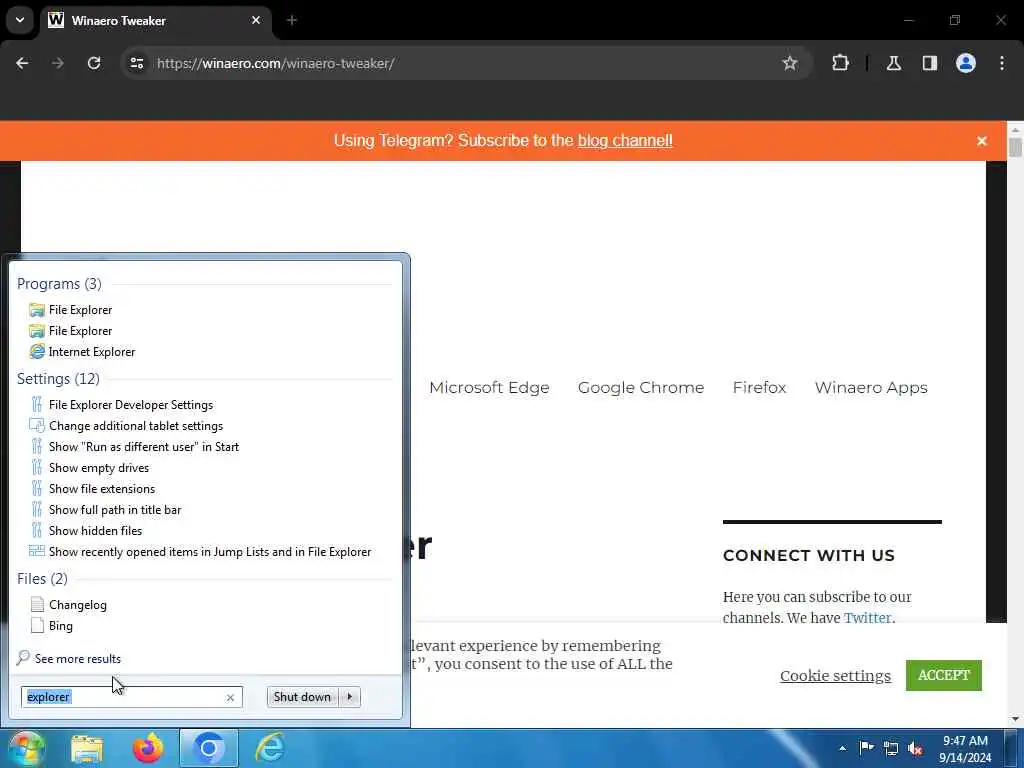The height and width of the screenshot is (768, 1024).
Task: Click the Shut down button
Action: (x=302, y=697)
